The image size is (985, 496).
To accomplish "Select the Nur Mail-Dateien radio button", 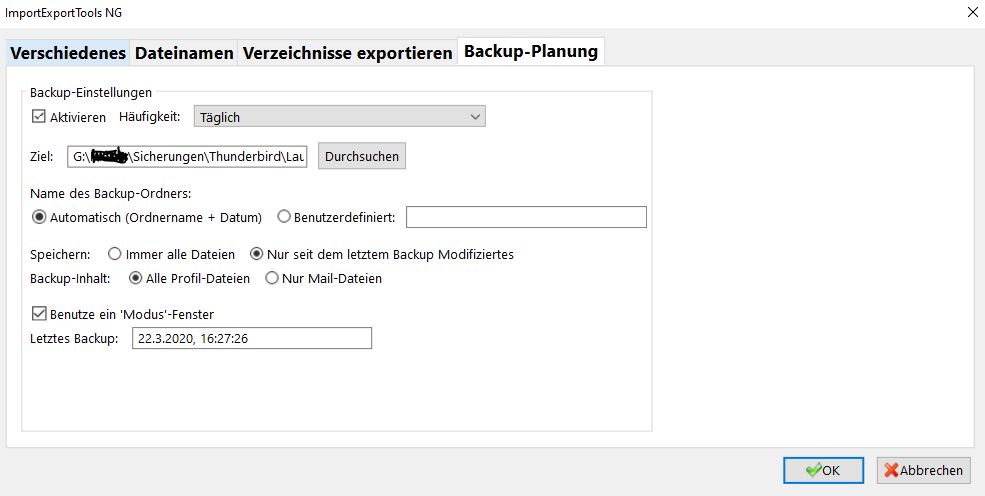I will point(272,279).
